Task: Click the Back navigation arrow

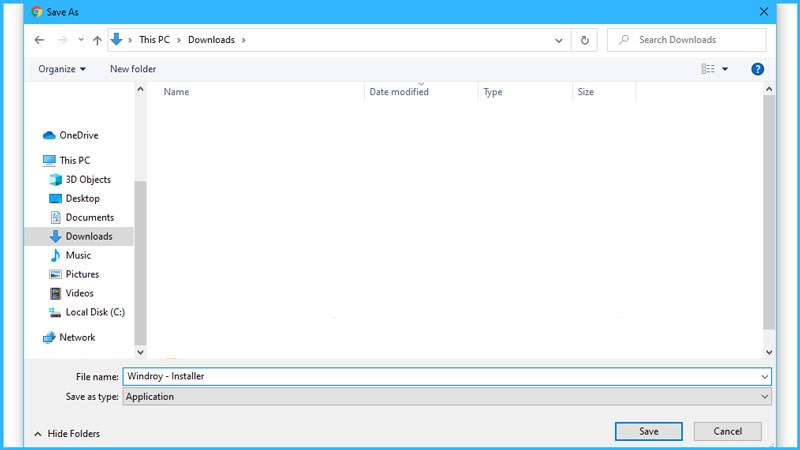Action: click(39, 40)
